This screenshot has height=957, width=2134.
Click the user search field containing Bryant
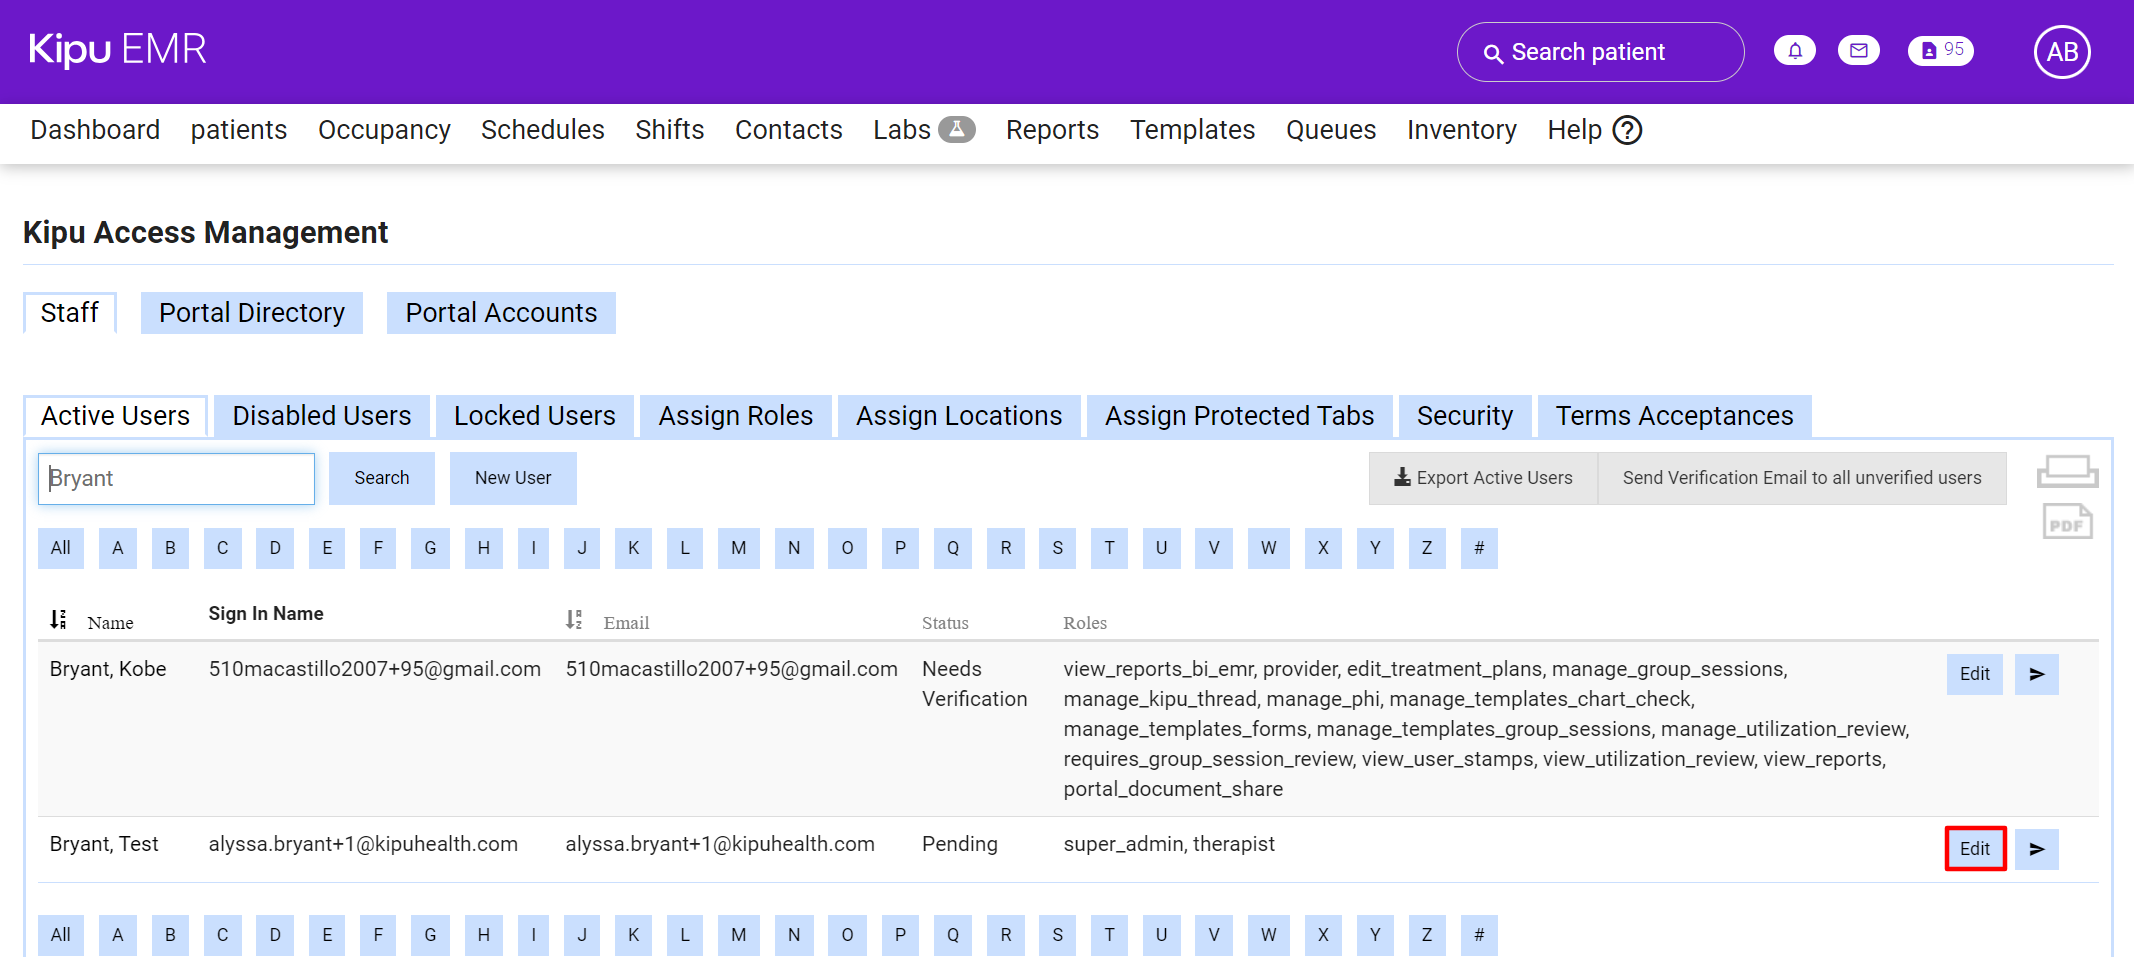[x=176, y=478]
